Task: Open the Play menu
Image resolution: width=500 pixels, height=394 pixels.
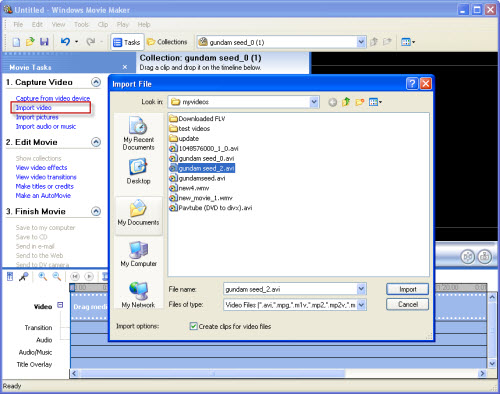Action: pos(122,24)
